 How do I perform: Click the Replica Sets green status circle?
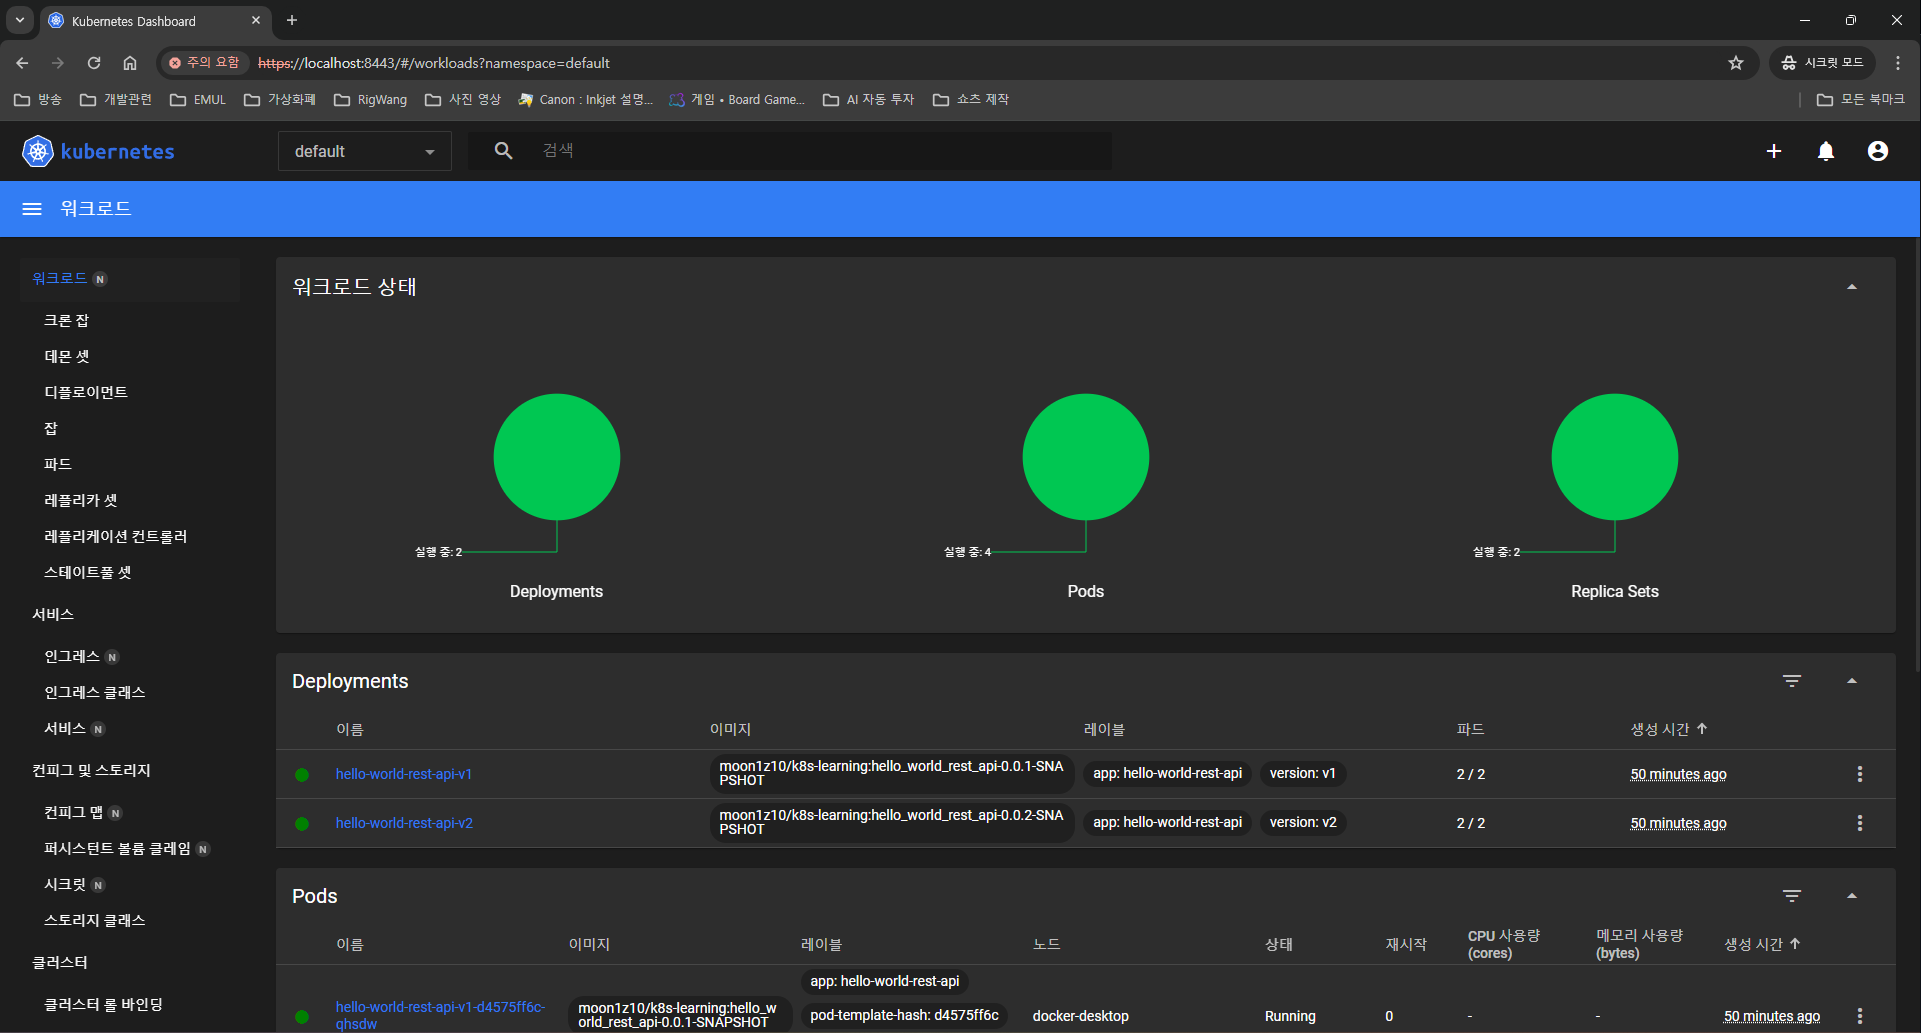click(1615, 457)
